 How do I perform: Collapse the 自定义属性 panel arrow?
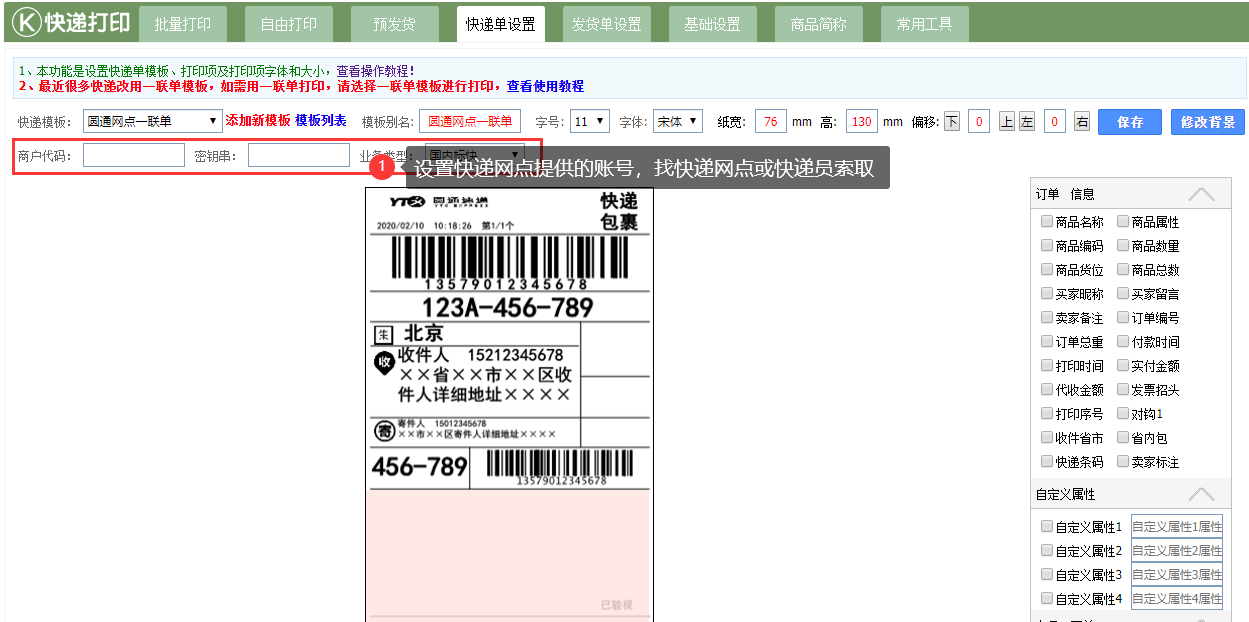[x=1201, y=494]
